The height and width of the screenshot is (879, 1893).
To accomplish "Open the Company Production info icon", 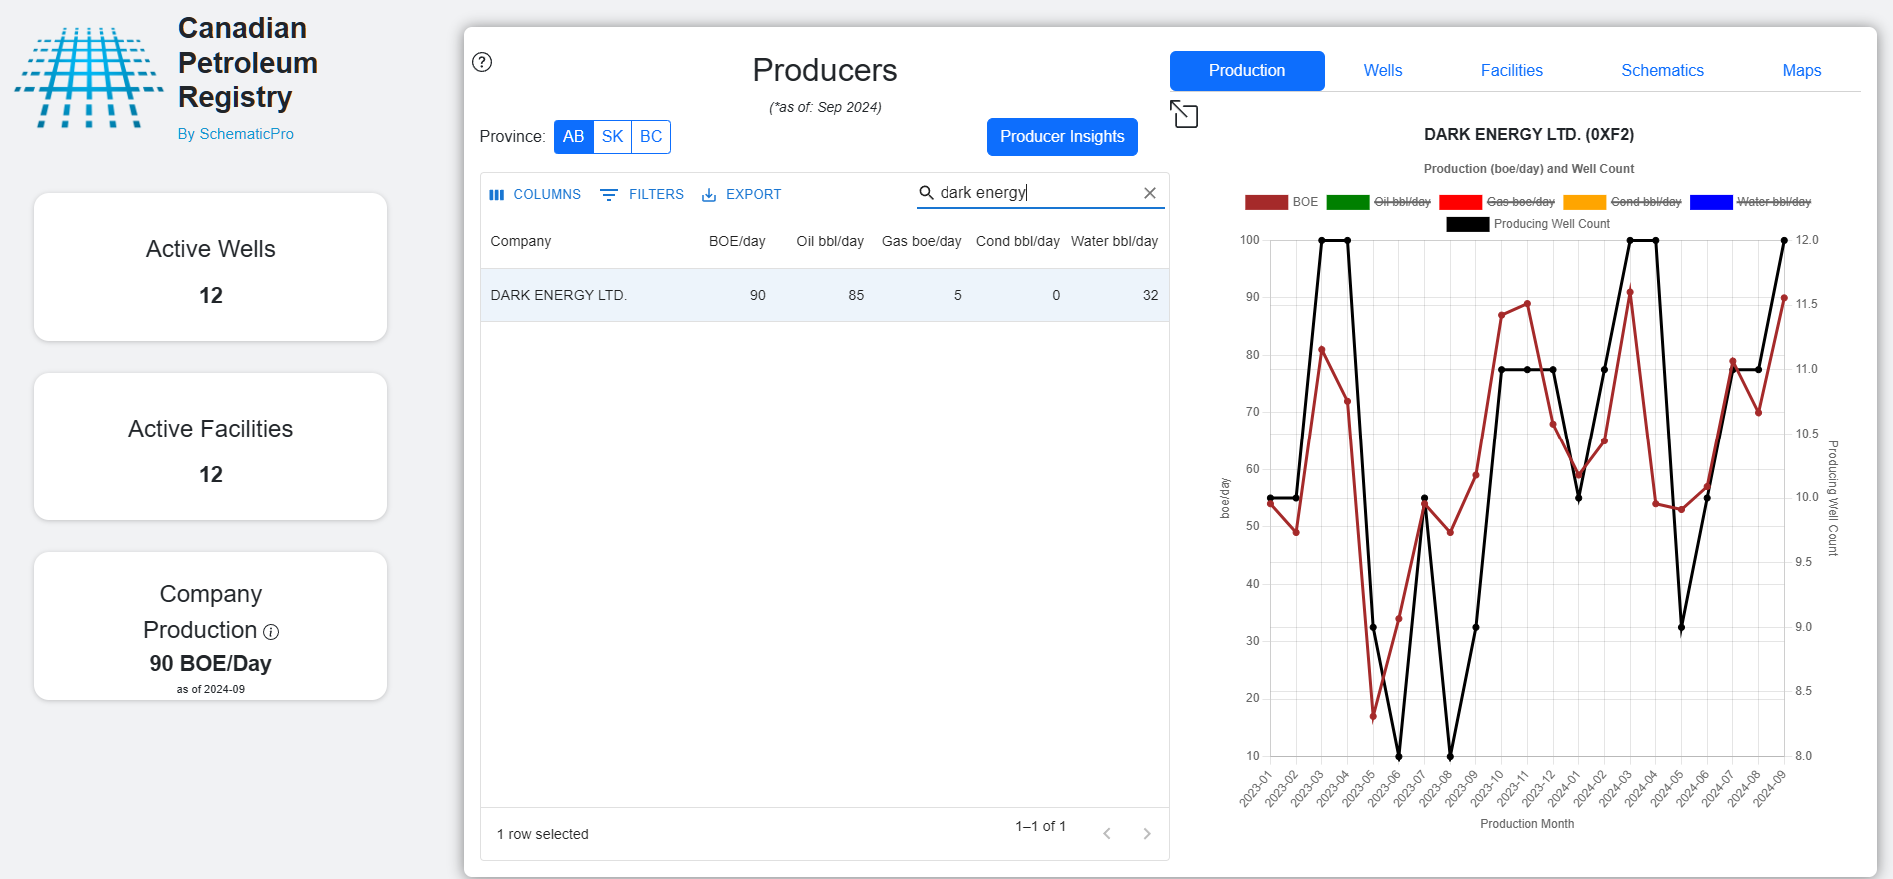I will point(271,632).
